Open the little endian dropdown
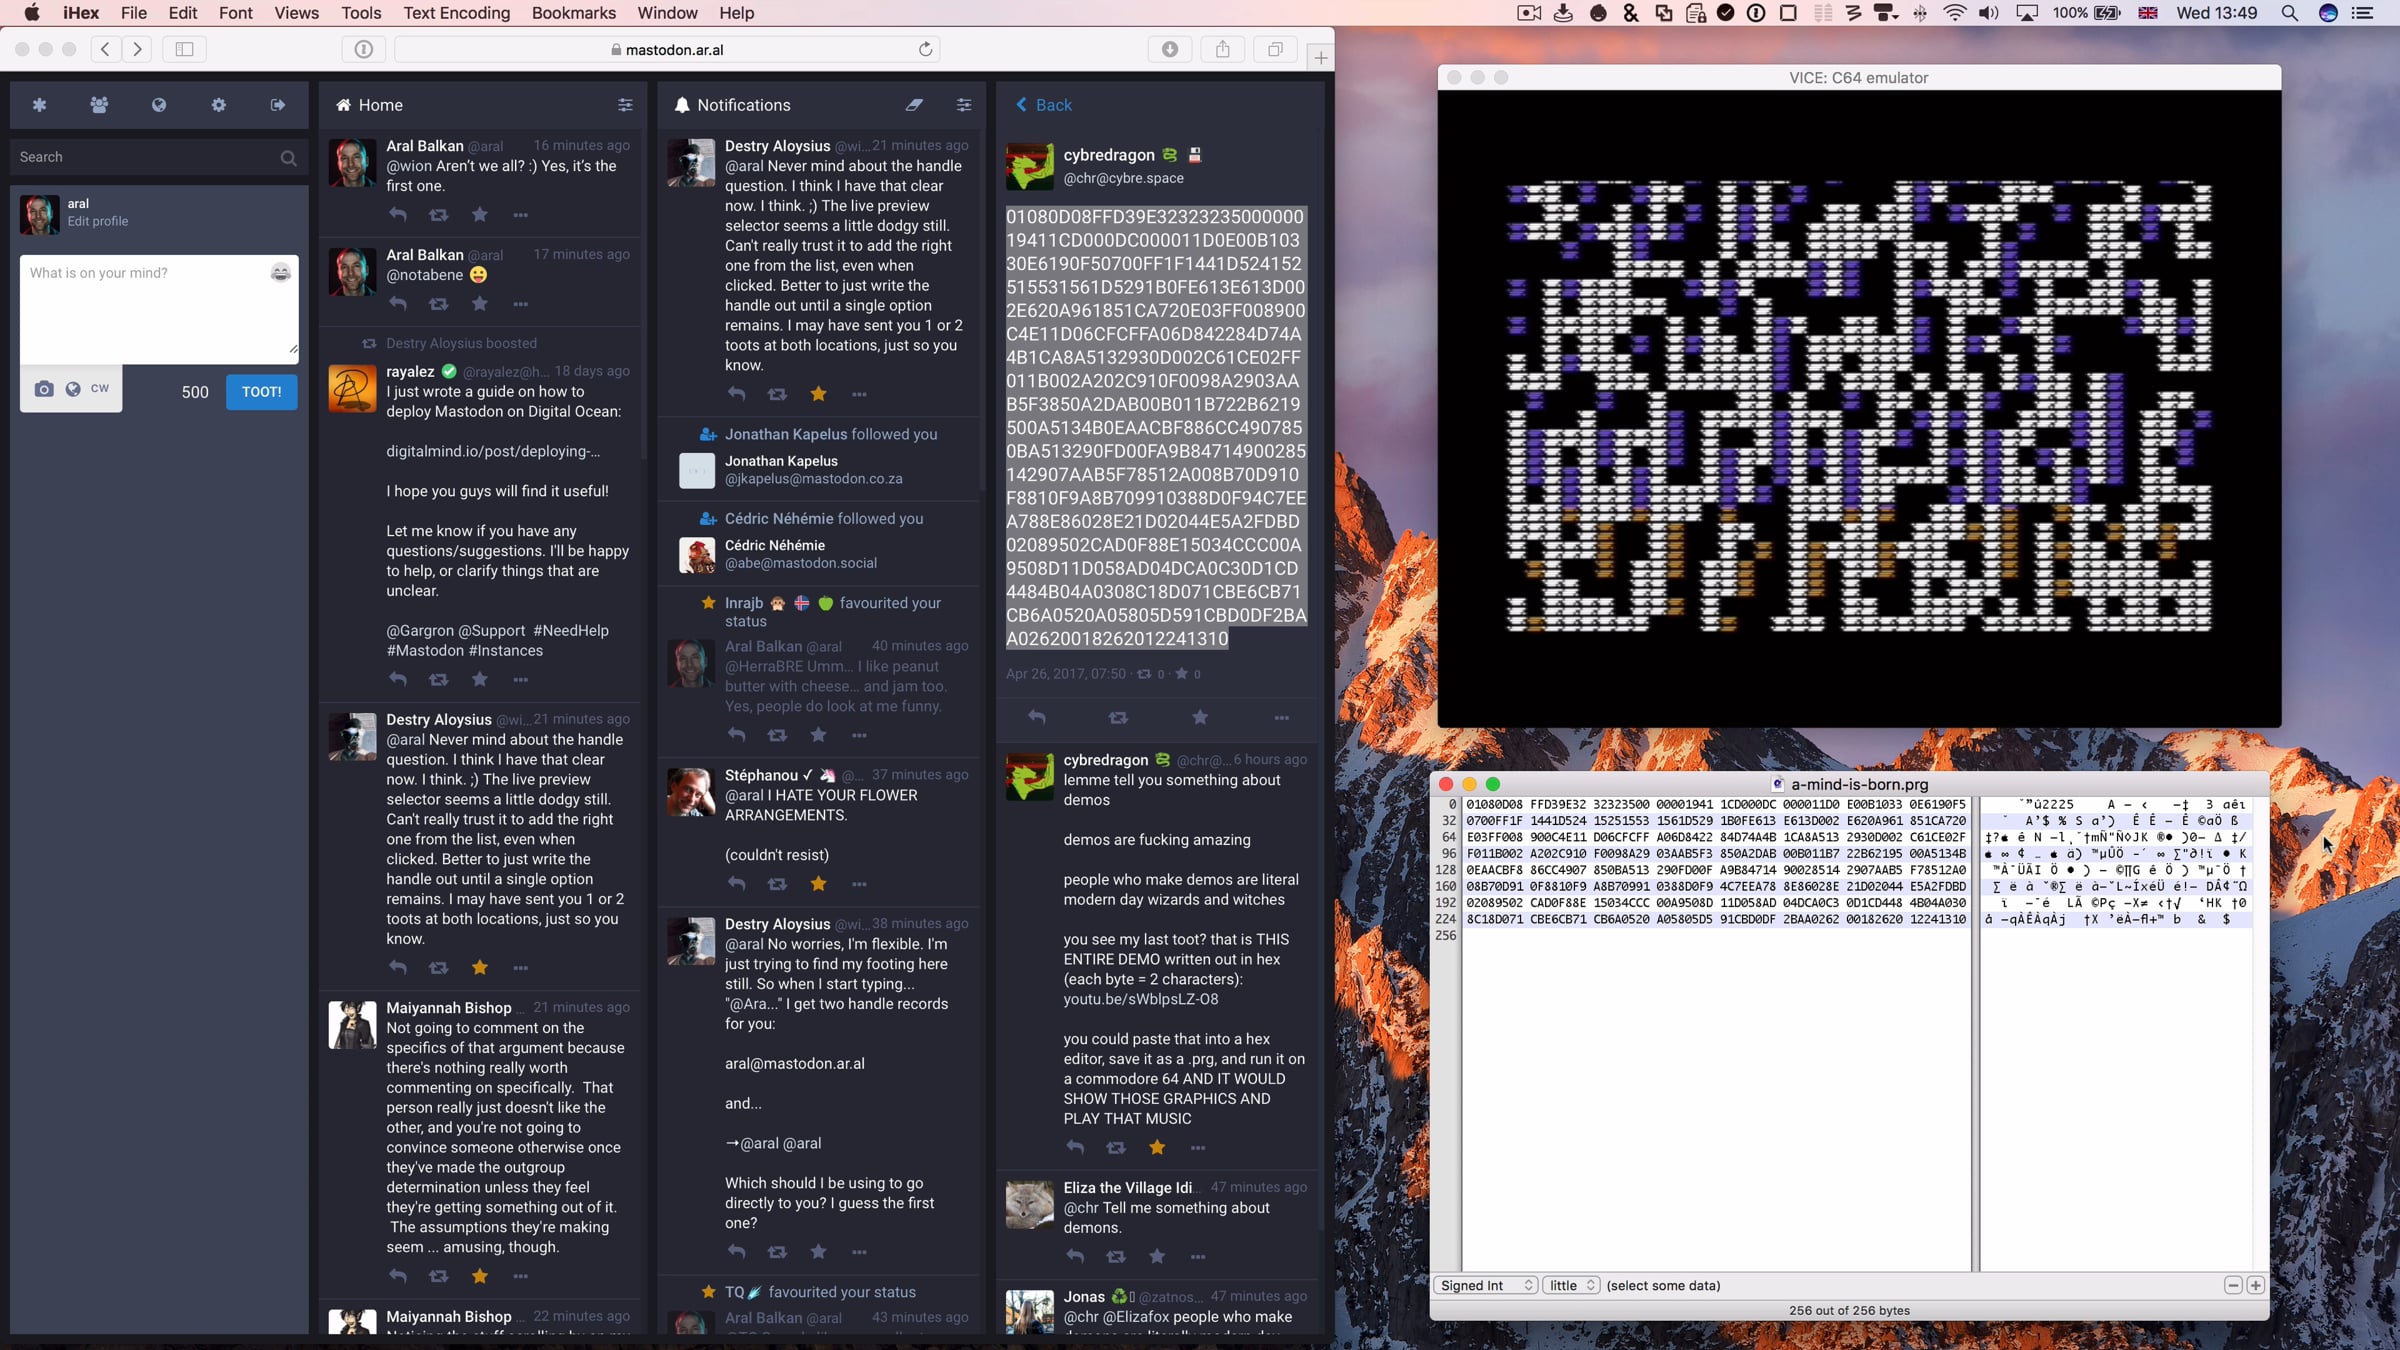This screenshot has width=2400, height=1350. coord(1571,1286)
